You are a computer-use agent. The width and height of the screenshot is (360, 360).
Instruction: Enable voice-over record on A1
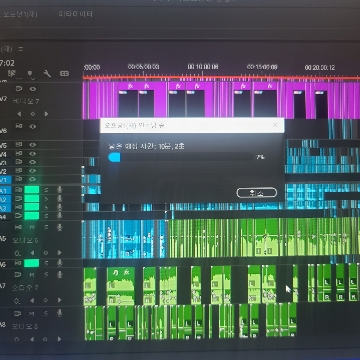point(60,190)
